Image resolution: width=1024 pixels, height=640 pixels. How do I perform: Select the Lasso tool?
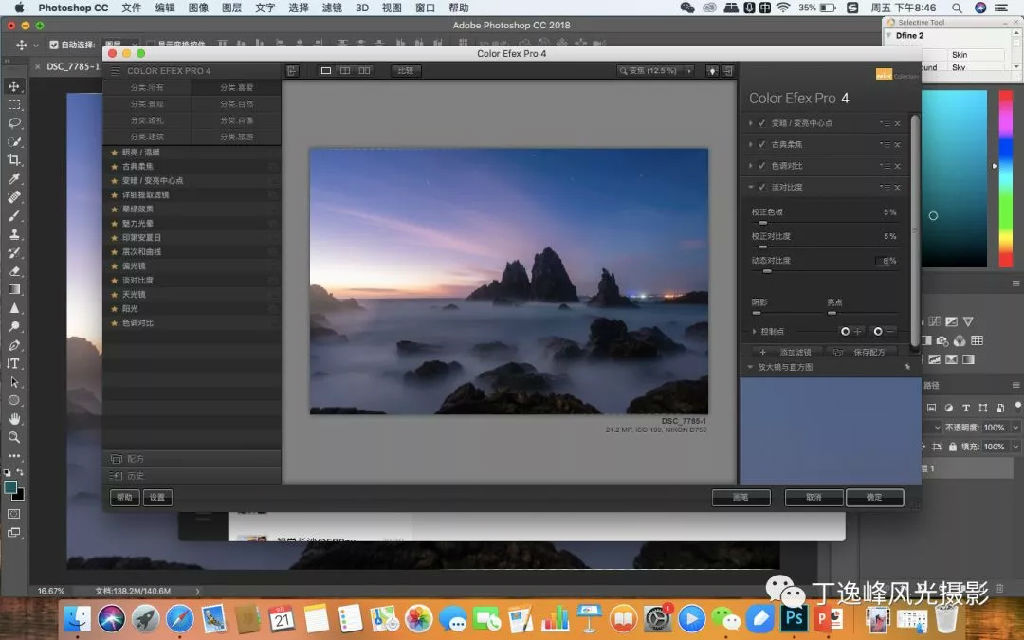pyautogui.click(x=14, y=123)
